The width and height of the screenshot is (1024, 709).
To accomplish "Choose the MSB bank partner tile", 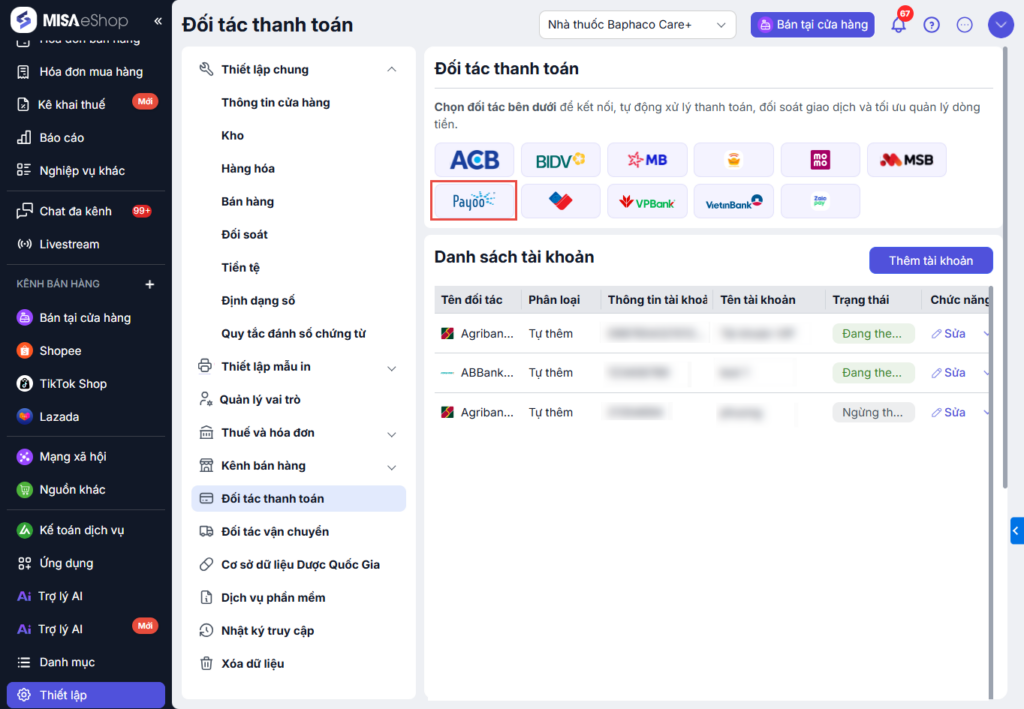I will (906, 160).
